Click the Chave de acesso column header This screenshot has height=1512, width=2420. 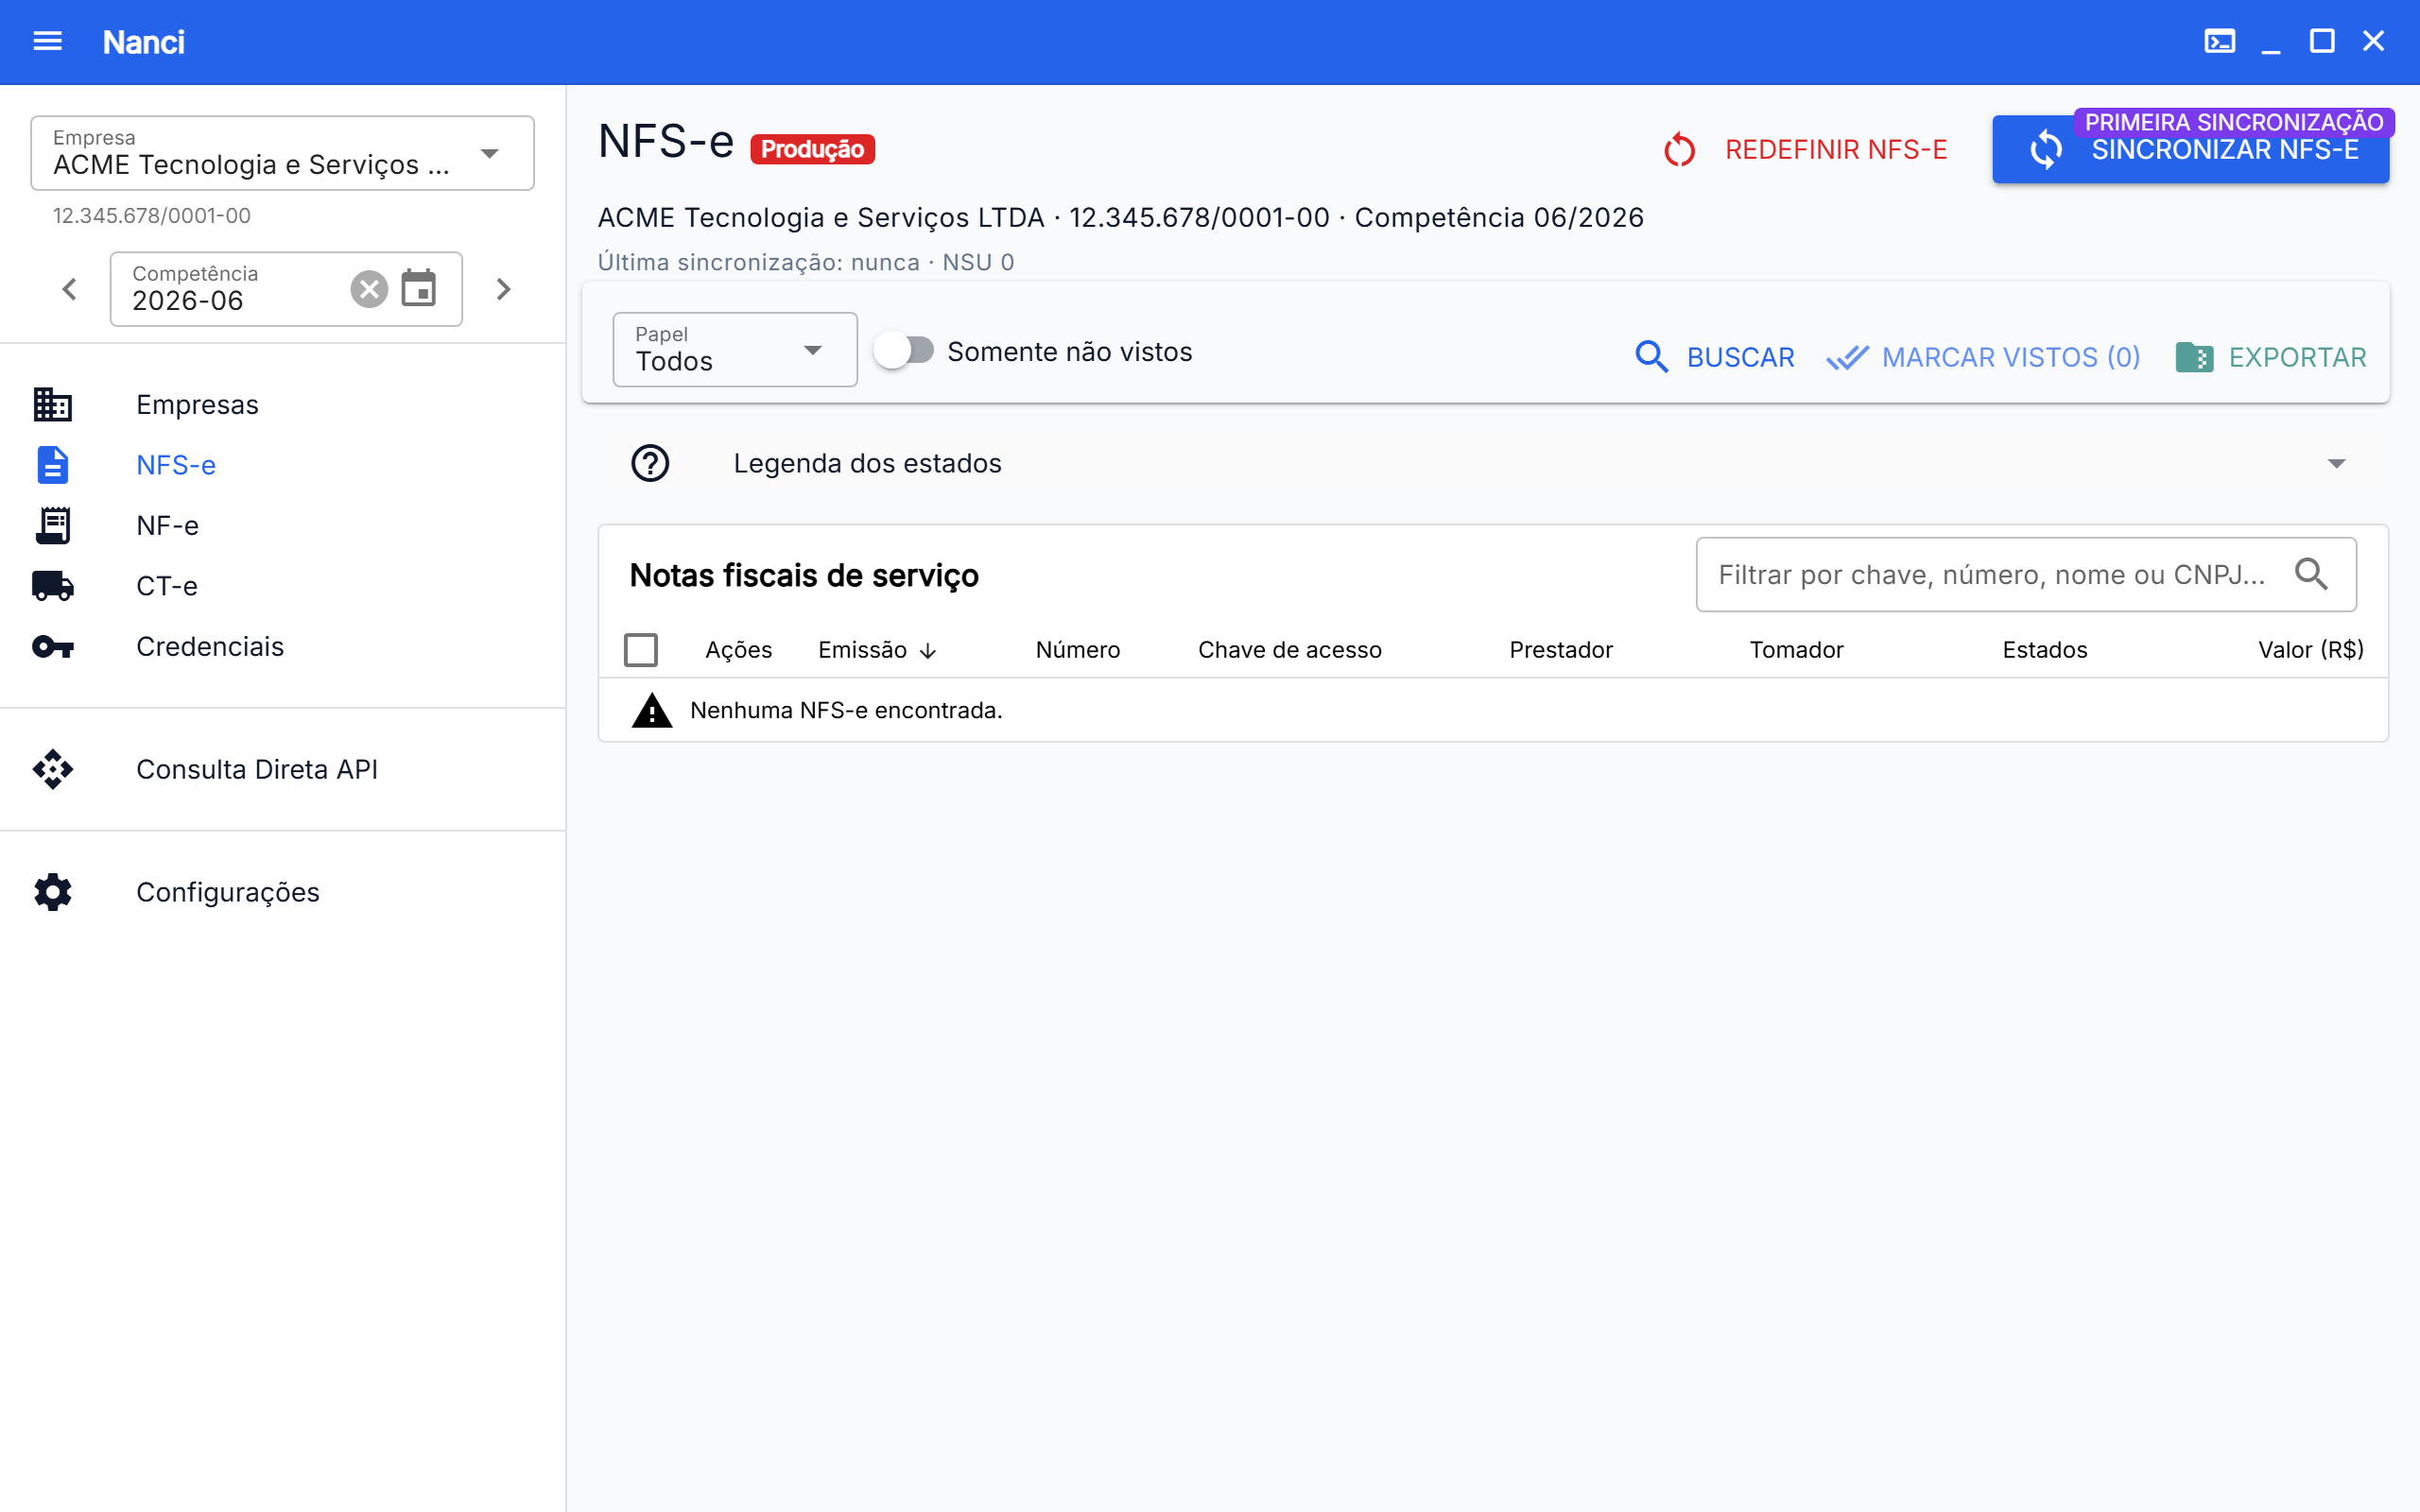click(1289, 650)
